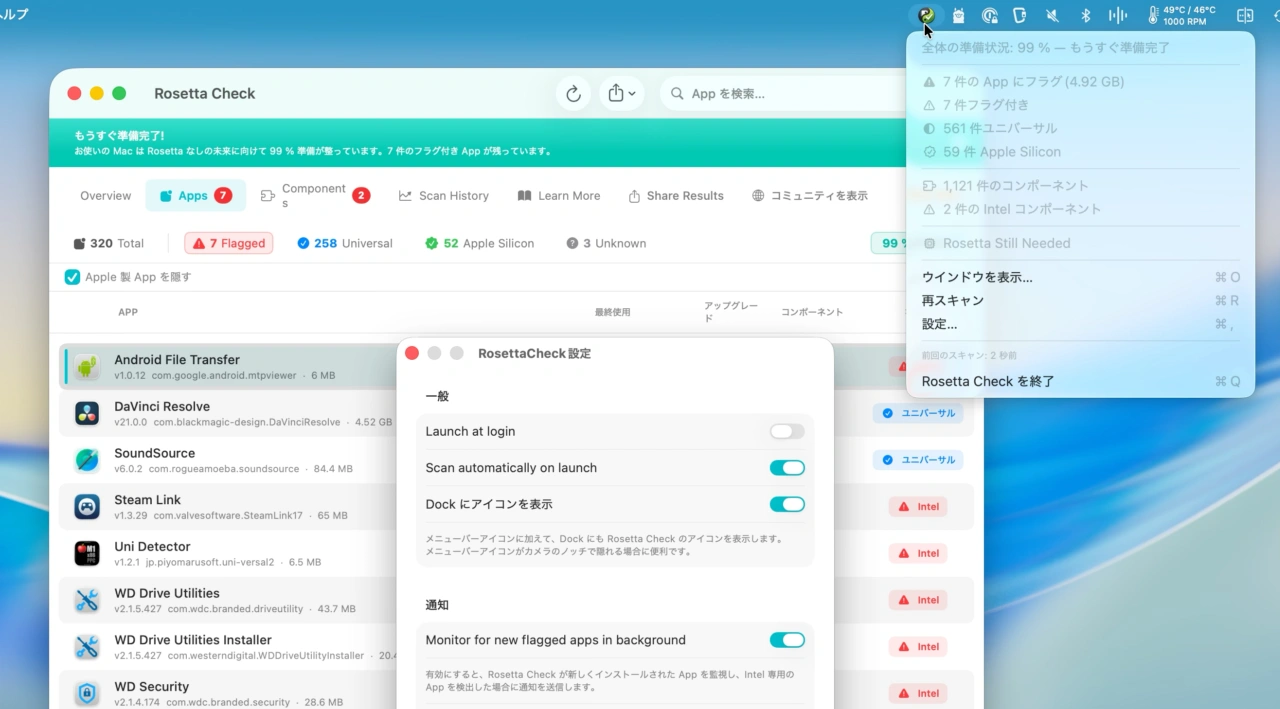Click the temperature and fan RPM status item
This screenshot has width=1280, height=709.
1181,15
